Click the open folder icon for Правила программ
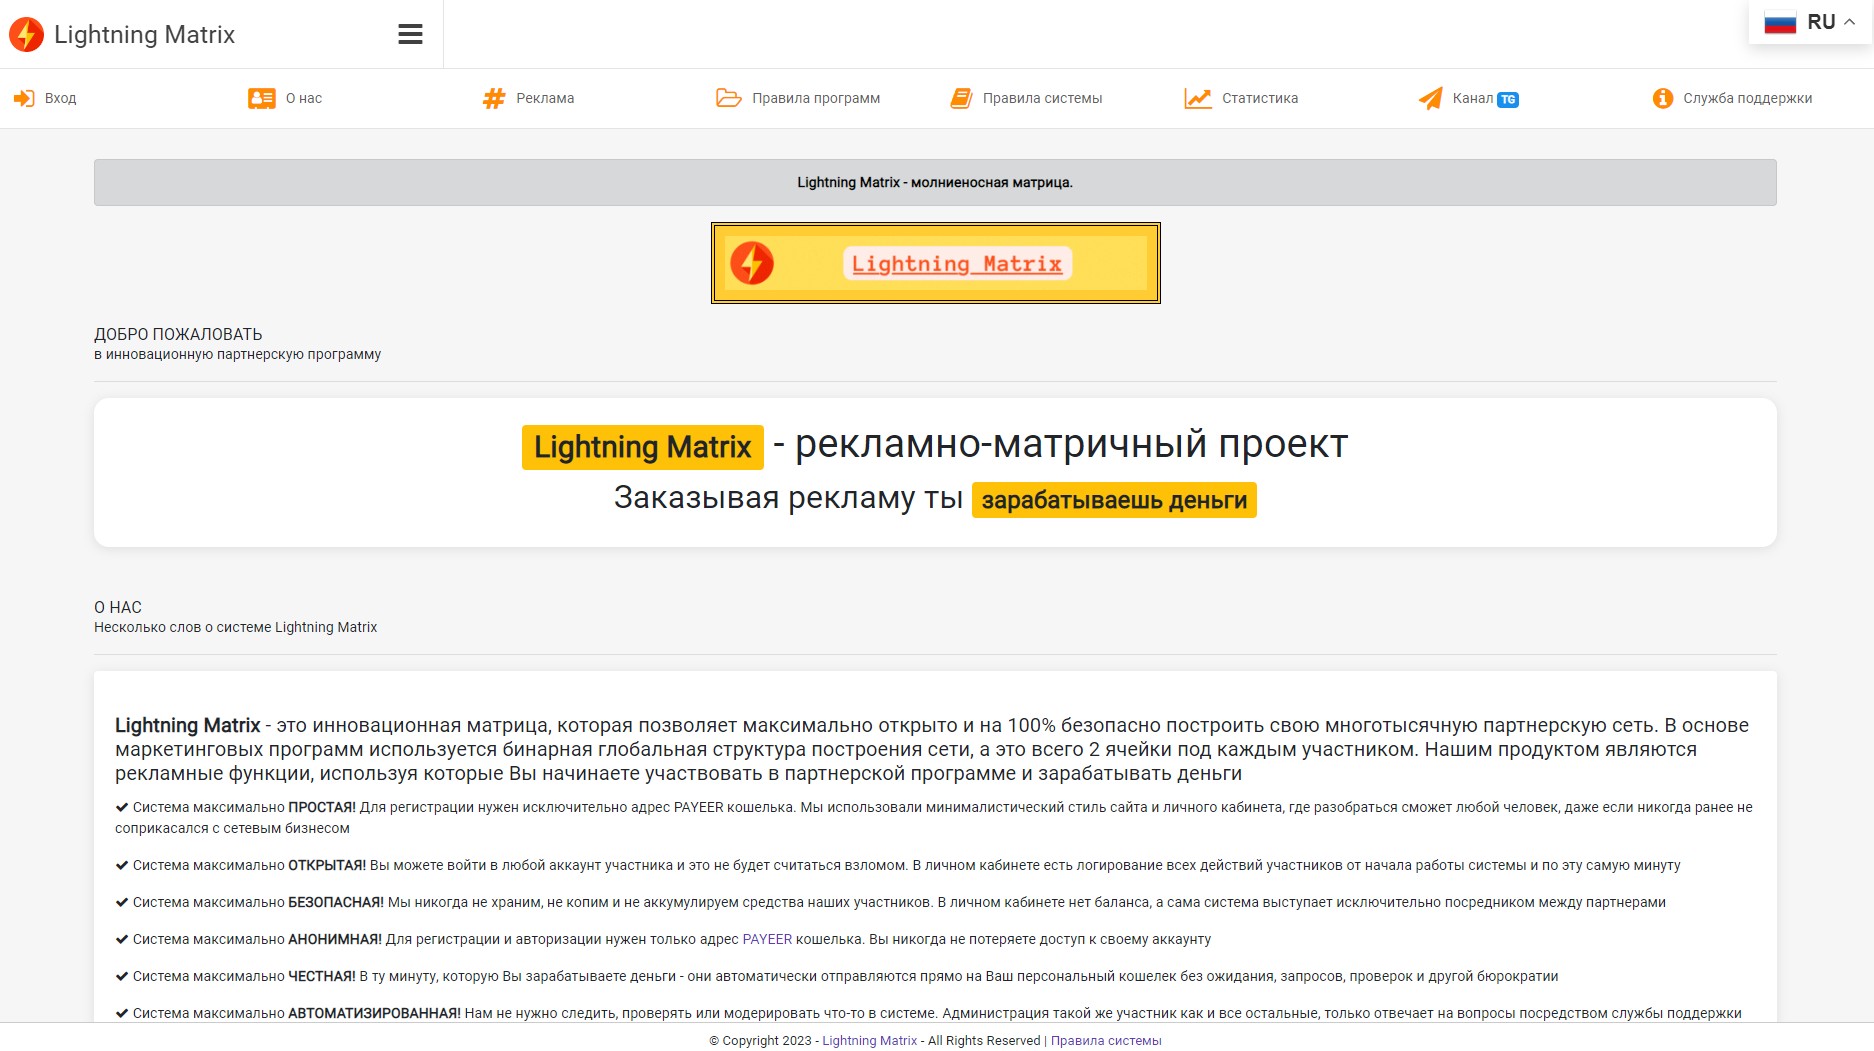The width and height of the screenshot is (1874, 1051). [x=728, y=98]
